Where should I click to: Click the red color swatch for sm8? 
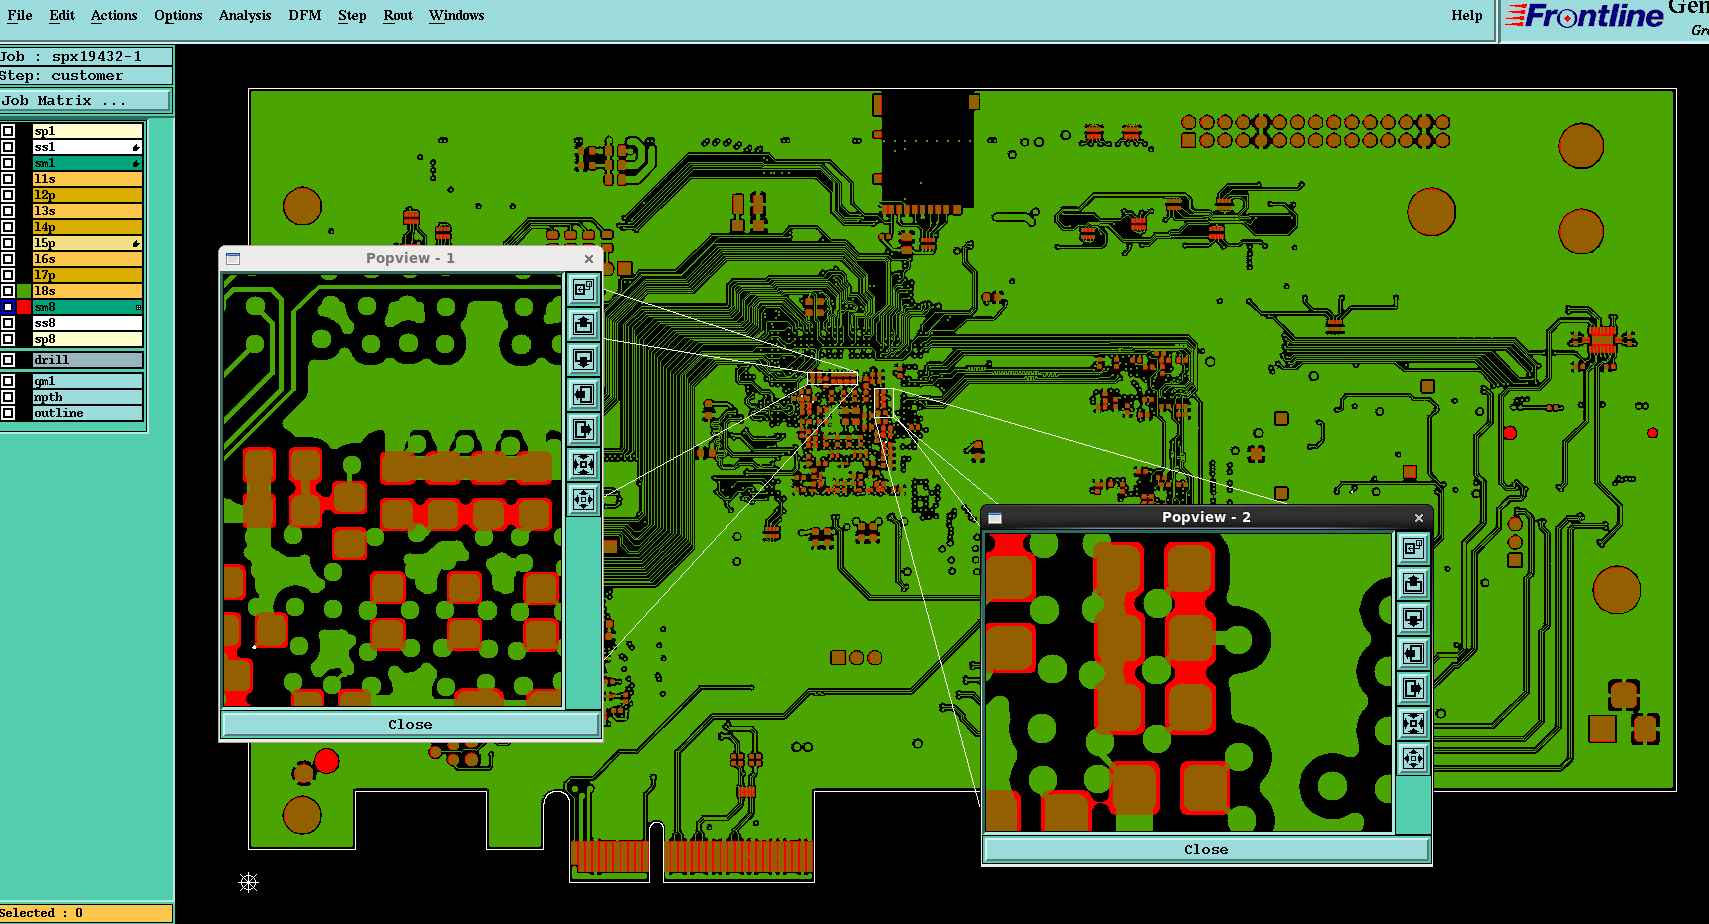coord(24,307)
